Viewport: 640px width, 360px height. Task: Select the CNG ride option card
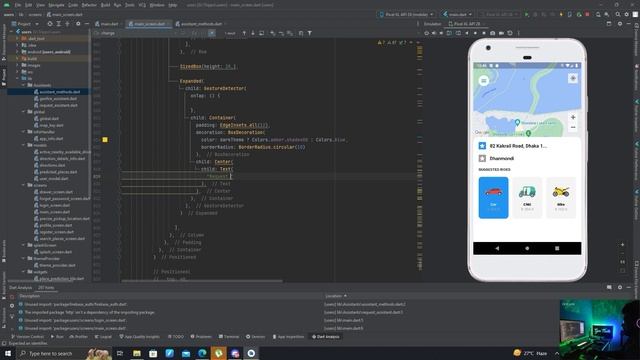527,198
